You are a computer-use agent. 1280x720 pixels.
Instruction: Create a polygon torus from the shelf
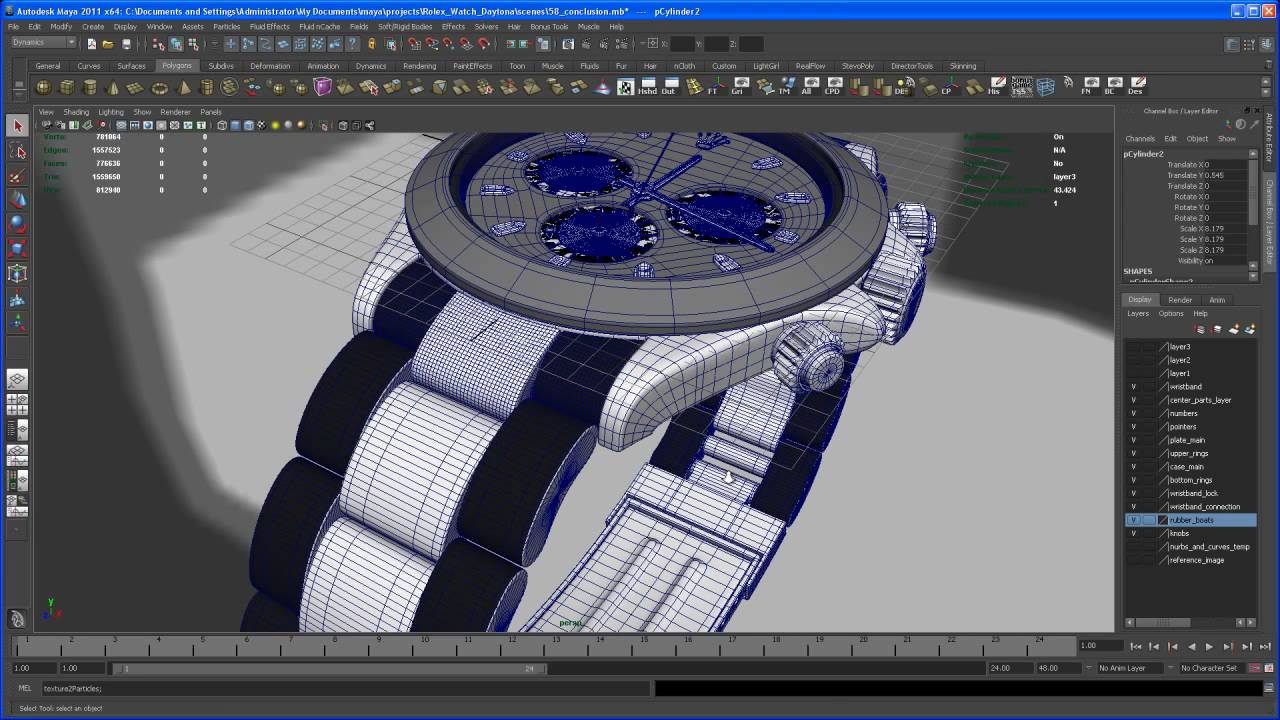[x=159, y=88]
